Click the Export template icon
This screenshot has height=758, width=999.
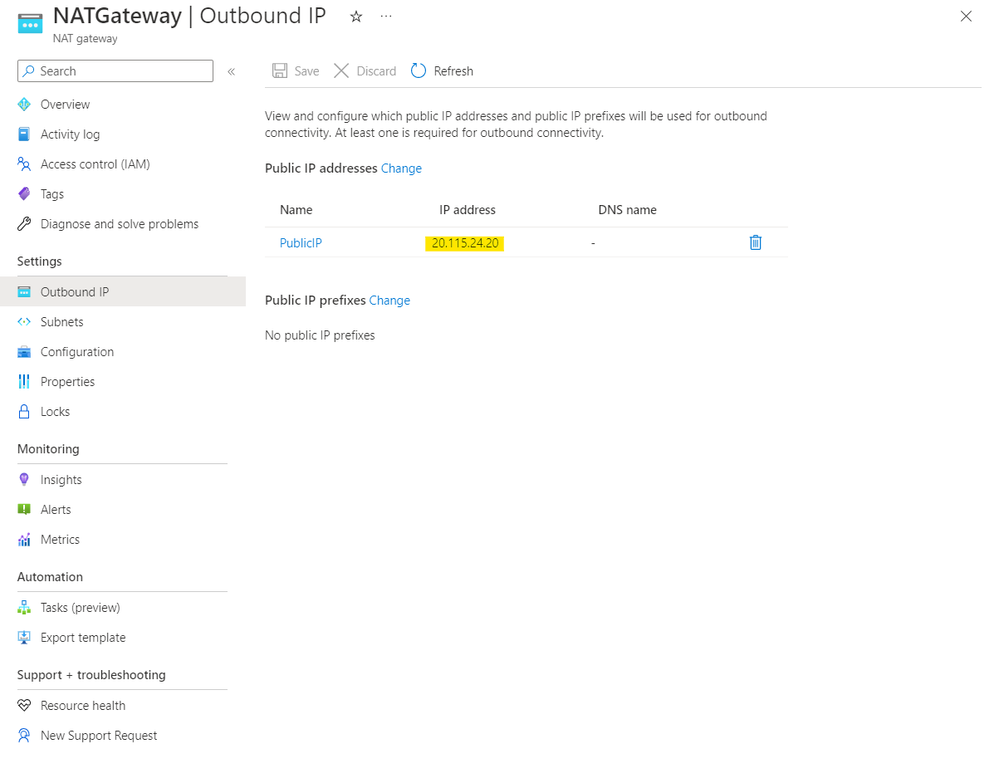(x=24, y=638)
